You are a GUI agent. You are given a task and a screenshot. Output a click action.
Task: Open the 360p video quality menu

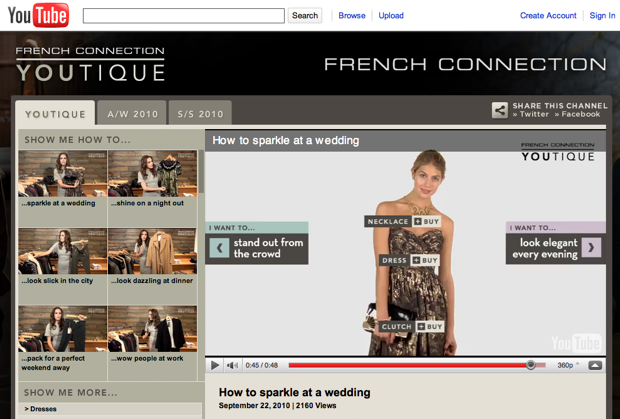coord(568,365)
